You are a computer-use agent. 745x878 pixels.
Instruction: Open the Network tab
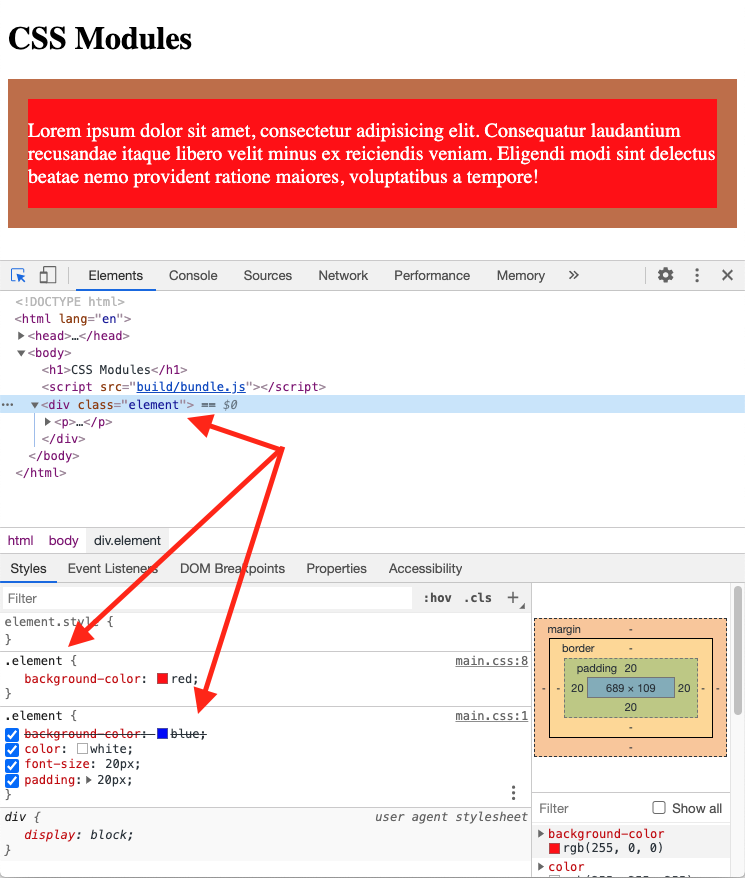click(x=343, y=275)
